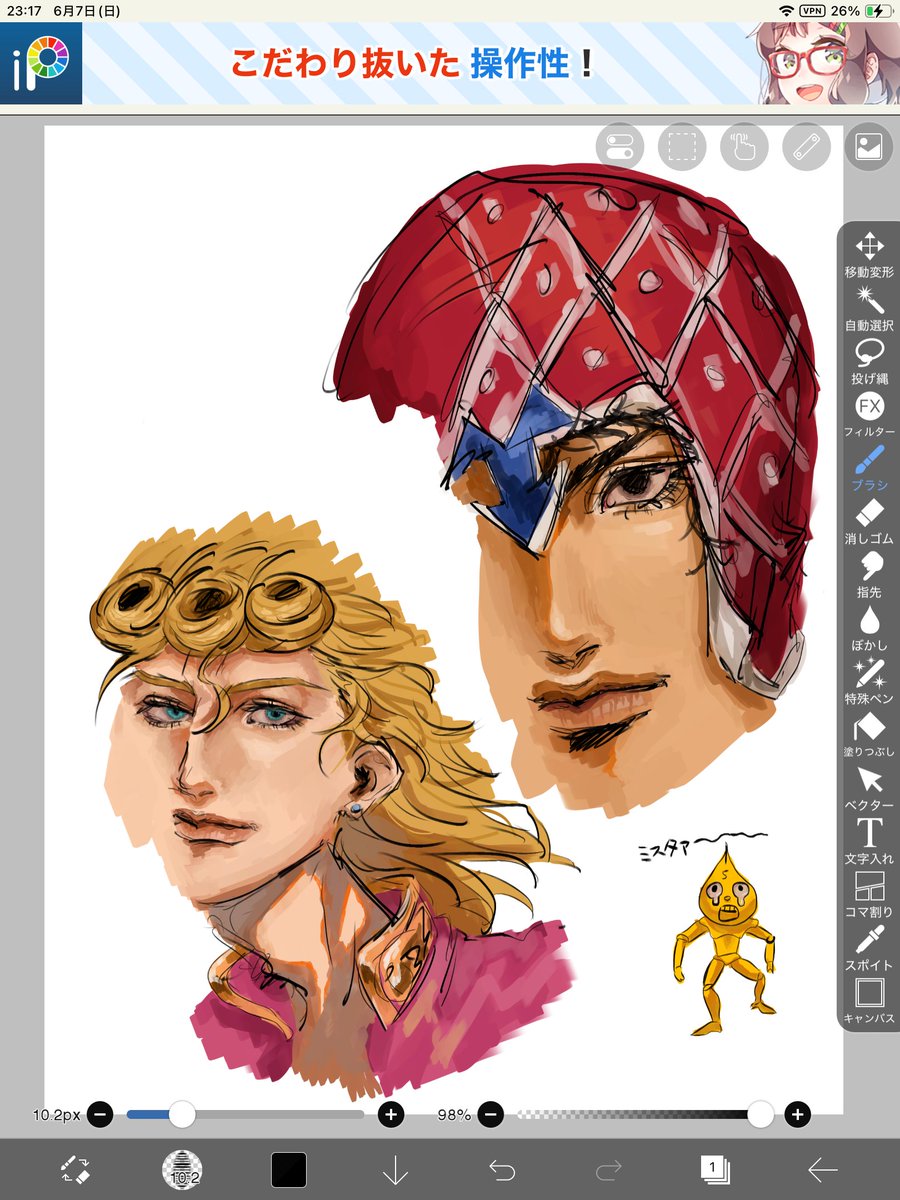The height and width of the screenshot is (1200, 900).
Task: Select the Transform (移動変形) tool
Action: pos(869,255)
